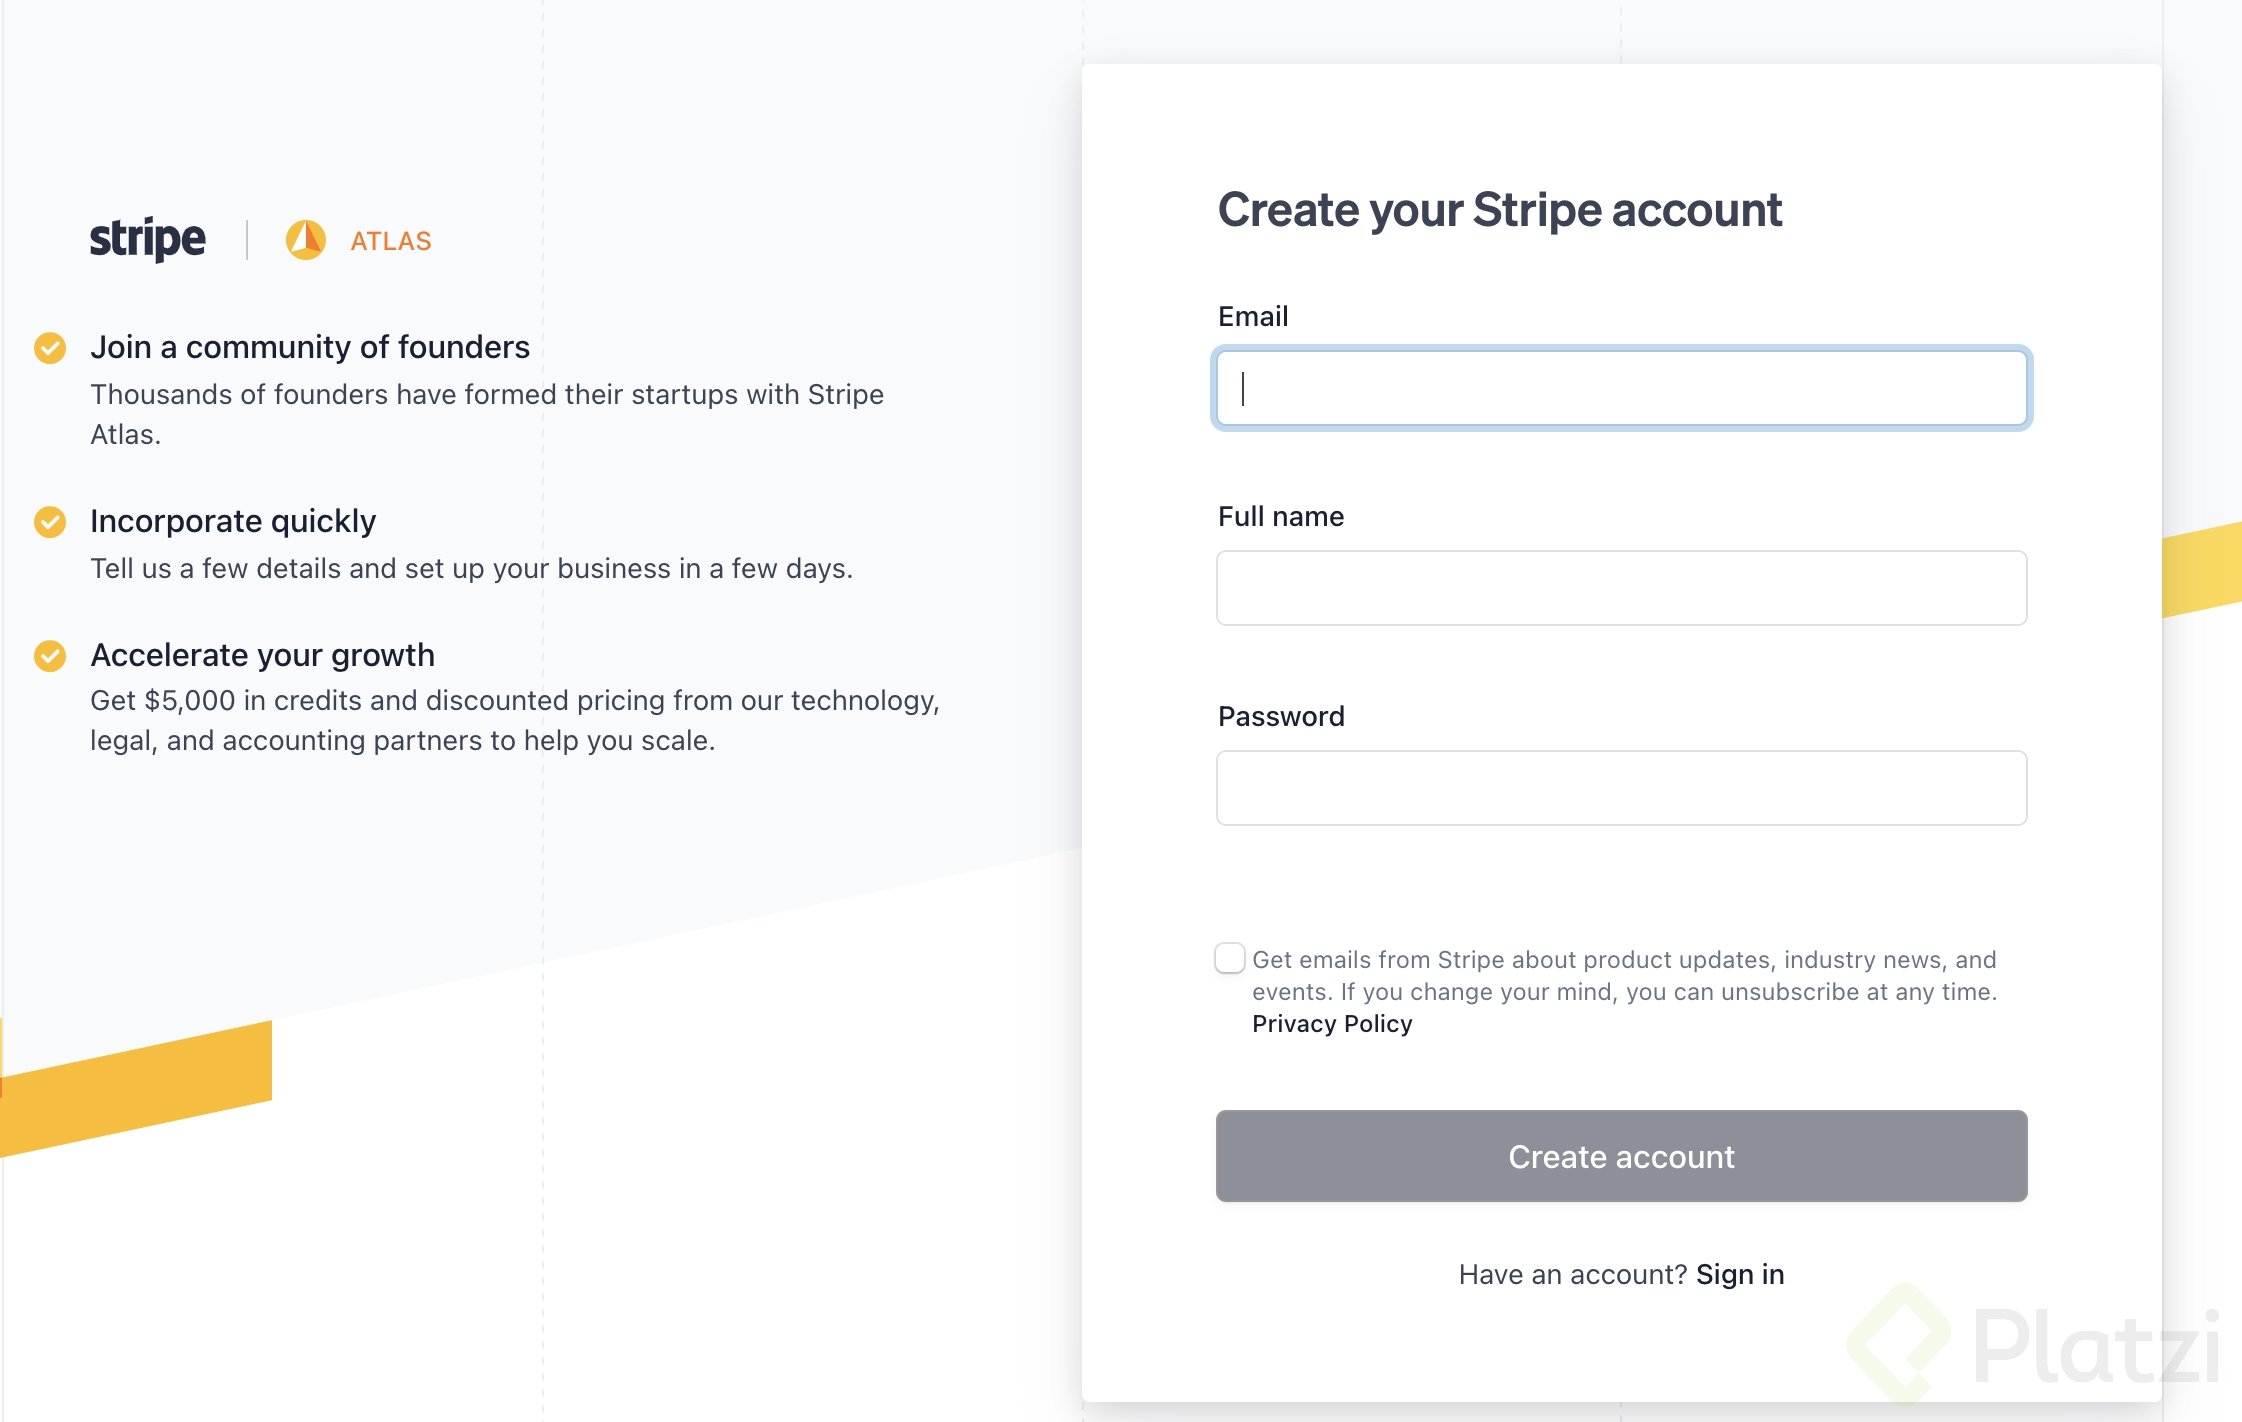2242x1422 pixels.
Task: Click checkmark icon beside Incorporate quickly
Action: [x=50, y=521]
